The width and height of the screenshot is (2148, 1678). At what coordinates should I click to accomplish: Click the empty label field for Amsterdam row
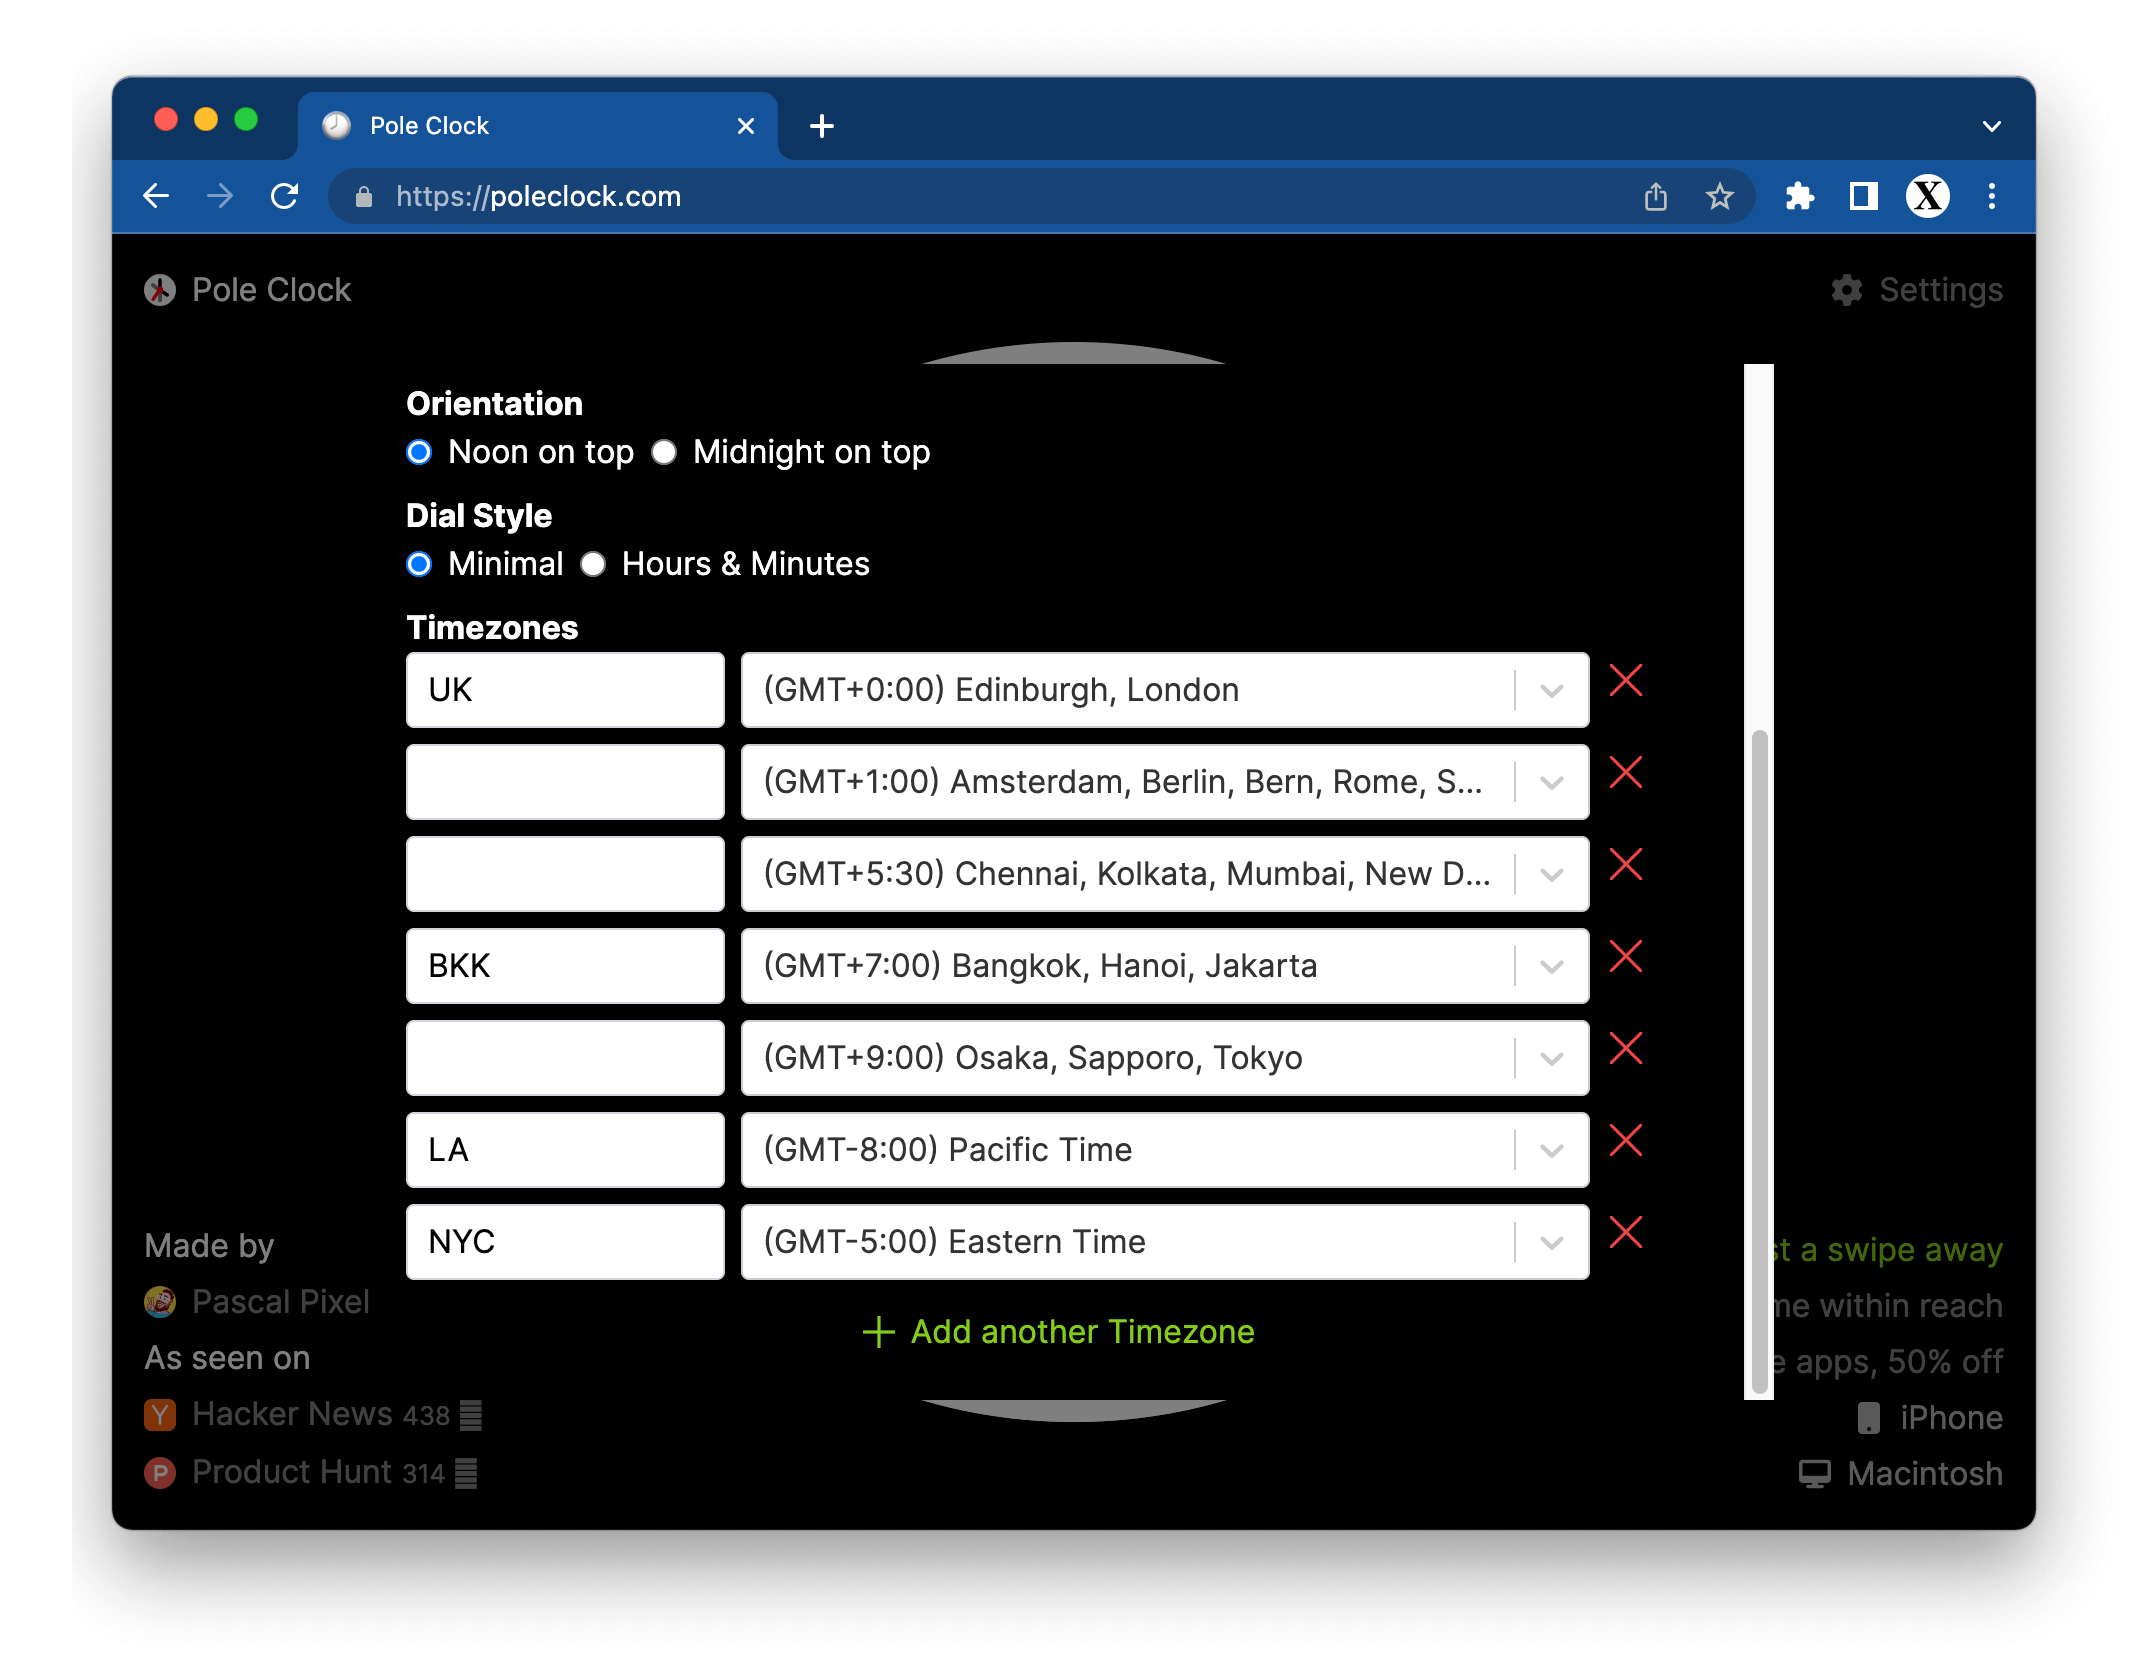tap(565, 782)
